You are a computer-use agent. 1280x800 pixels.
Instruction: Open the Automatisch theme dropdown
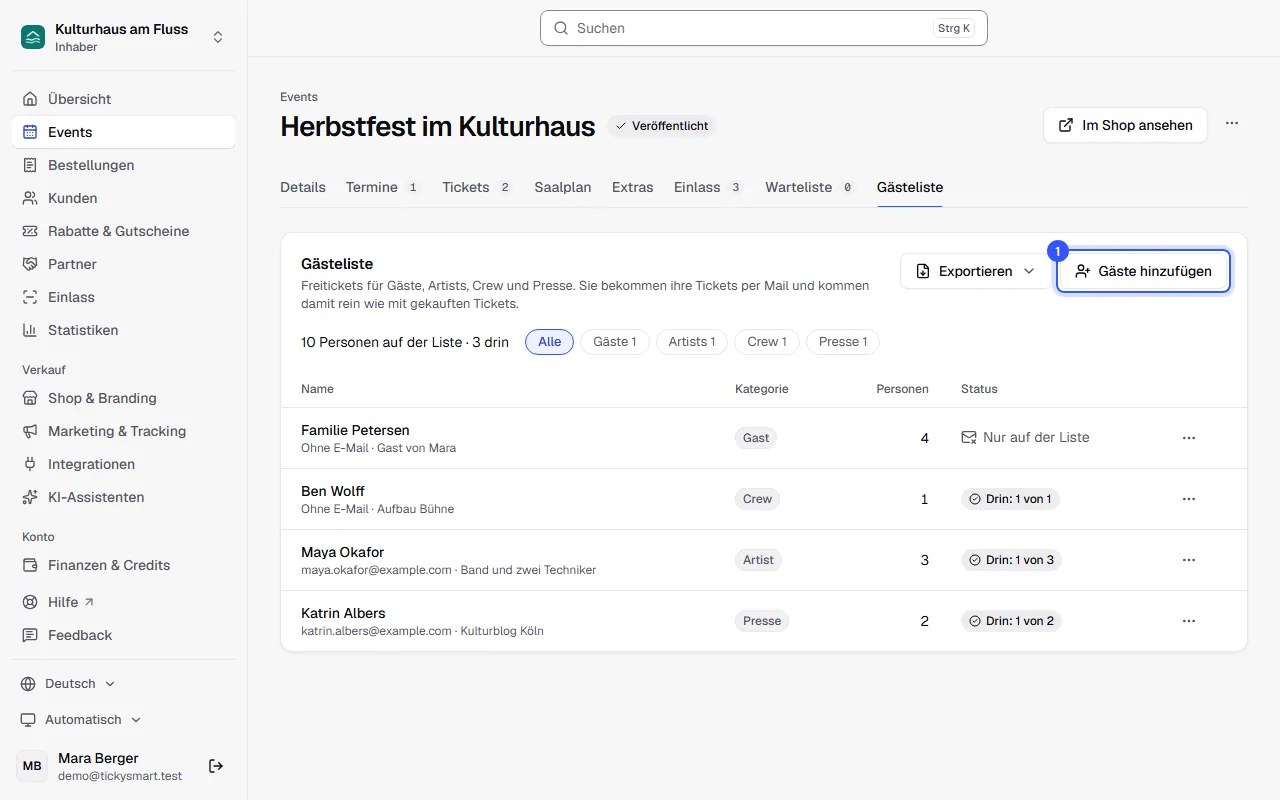(82, 720)
